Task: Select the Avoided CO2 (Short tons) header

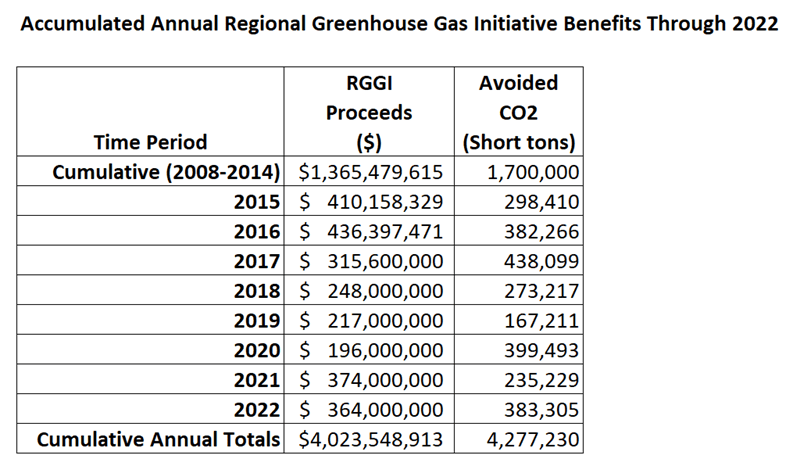Action: (519, 112)
